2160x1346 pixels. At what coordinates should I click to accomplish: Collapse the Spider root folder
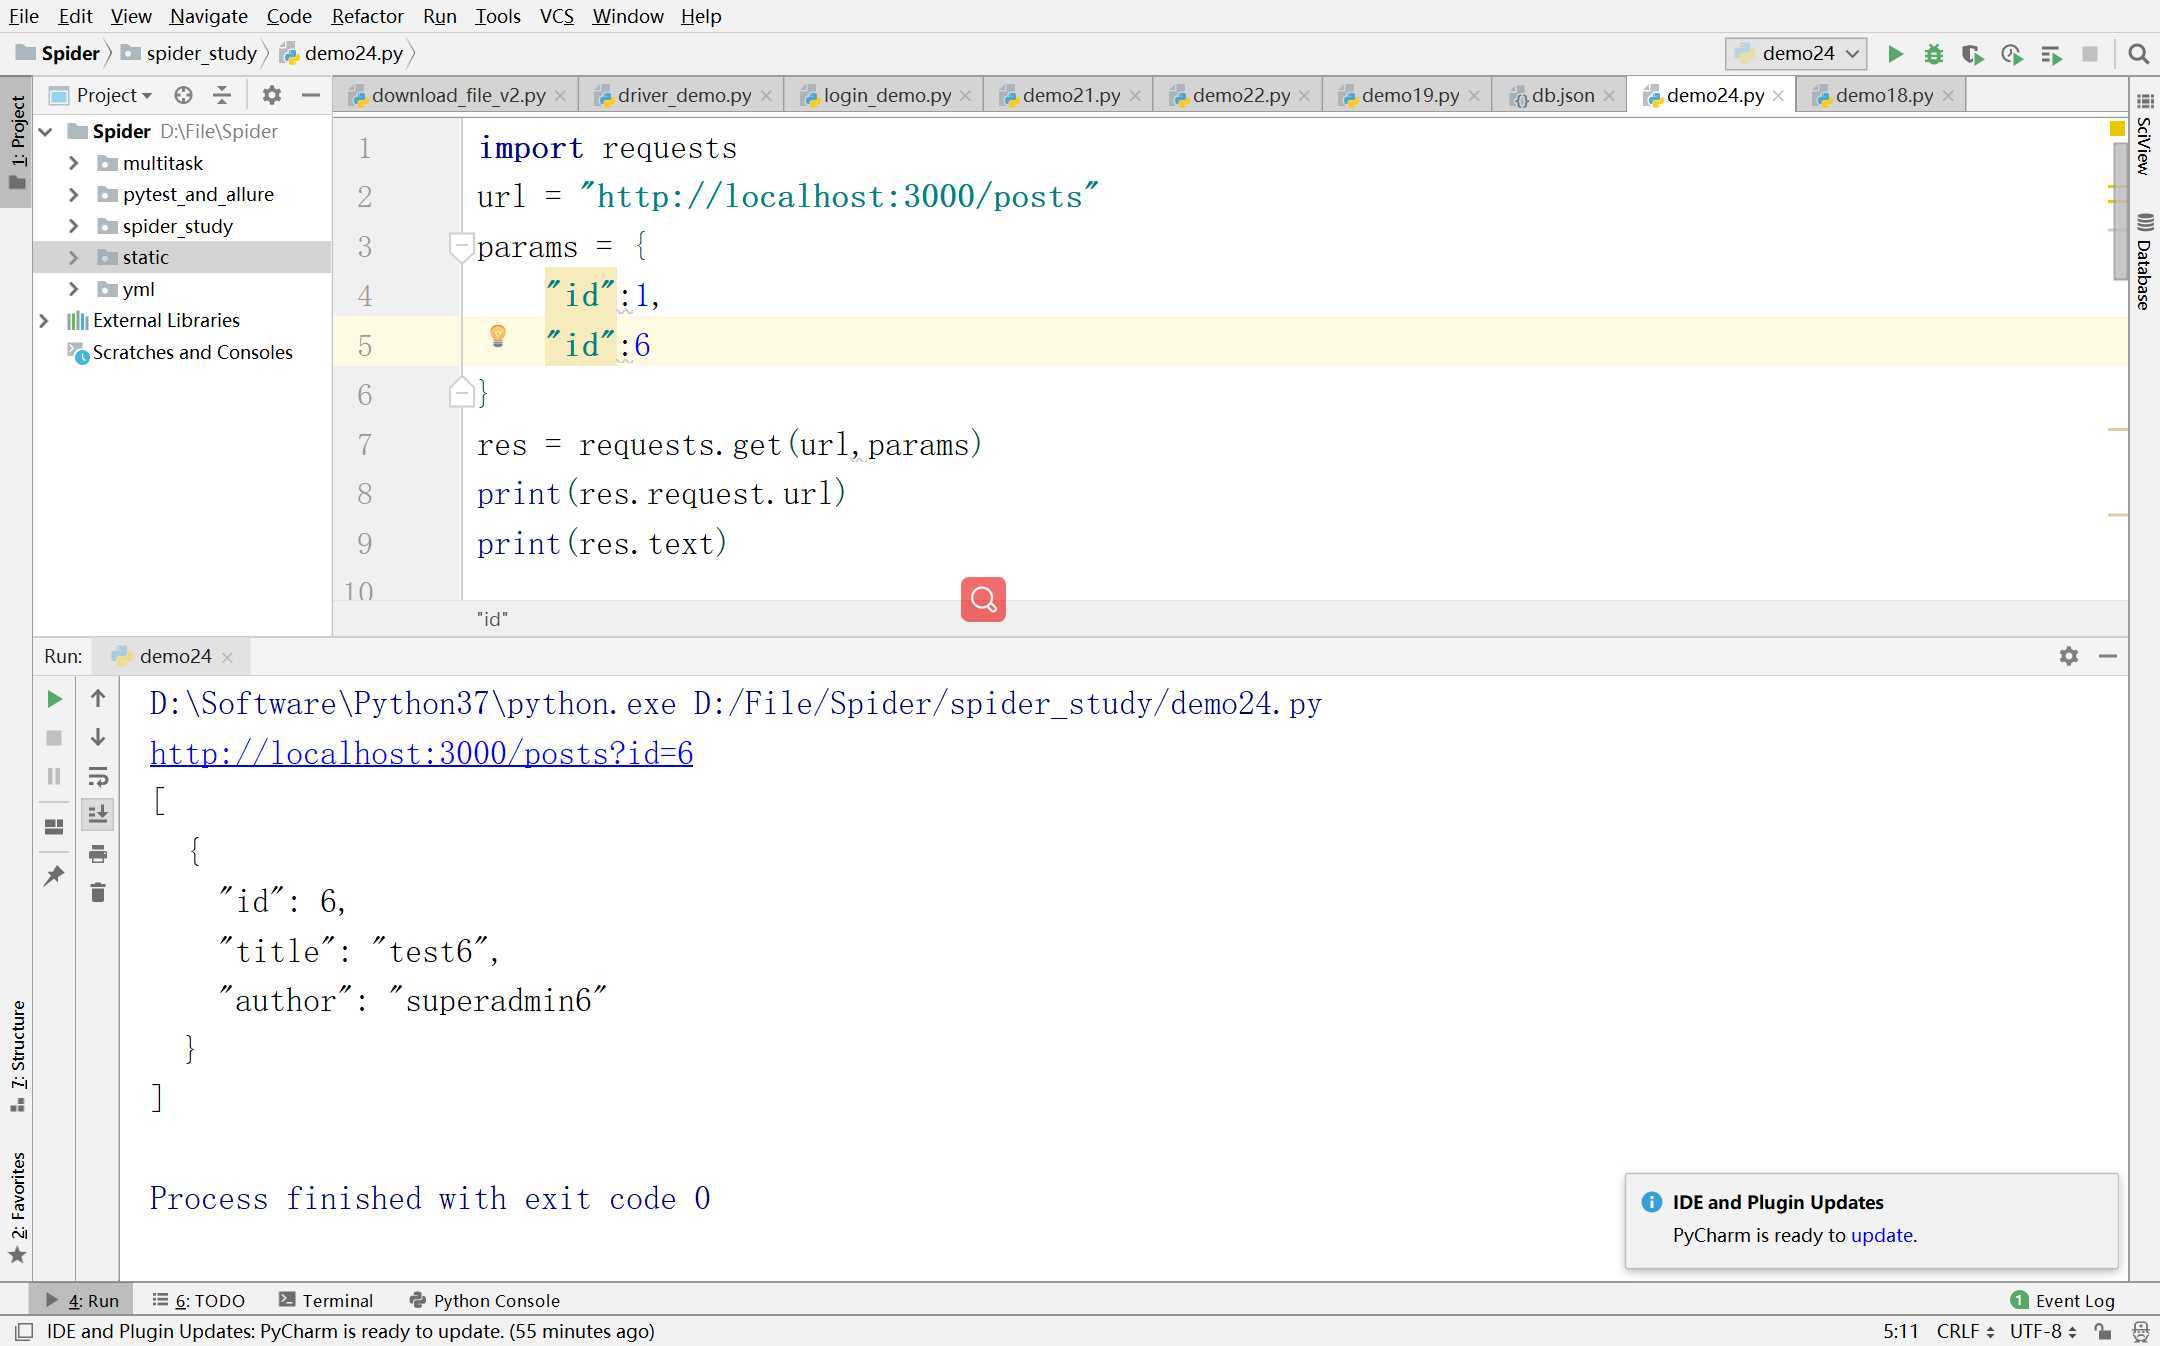pyautogui.click(x=45, y=131)
